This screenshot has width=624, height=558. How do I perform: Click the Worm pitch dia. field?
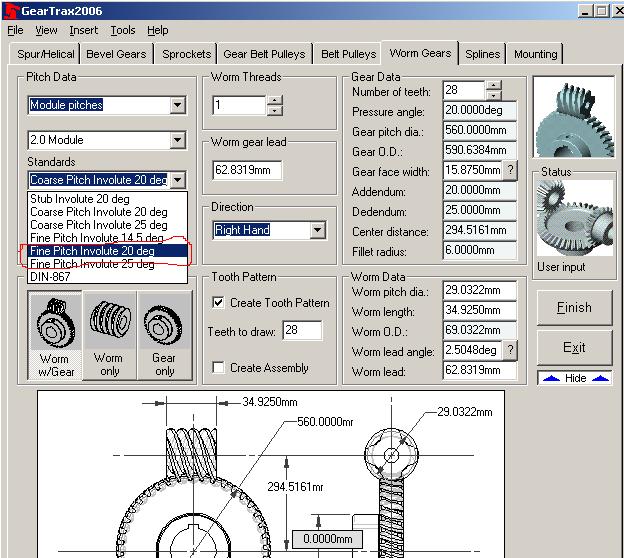pyautogui.click(x=480, y=290)
